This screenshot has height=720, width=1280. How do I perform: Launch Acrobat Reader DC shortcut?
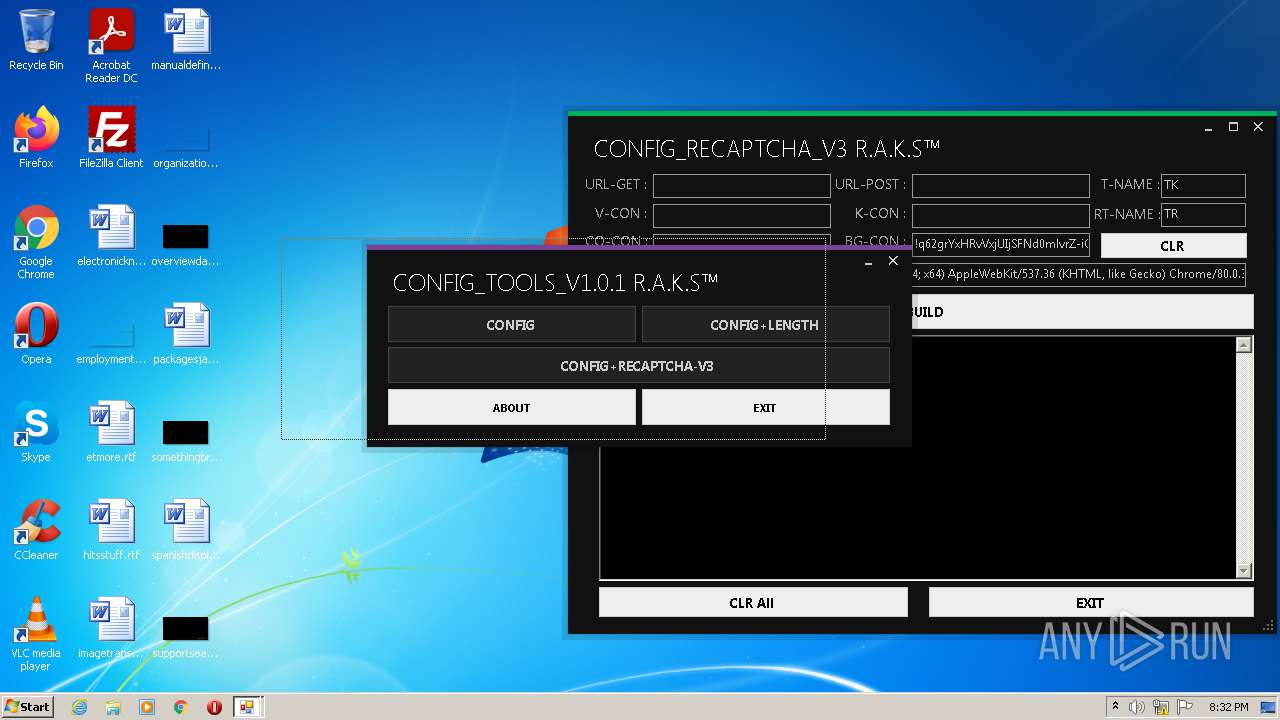pyautogui.click(x=111, y=46)
